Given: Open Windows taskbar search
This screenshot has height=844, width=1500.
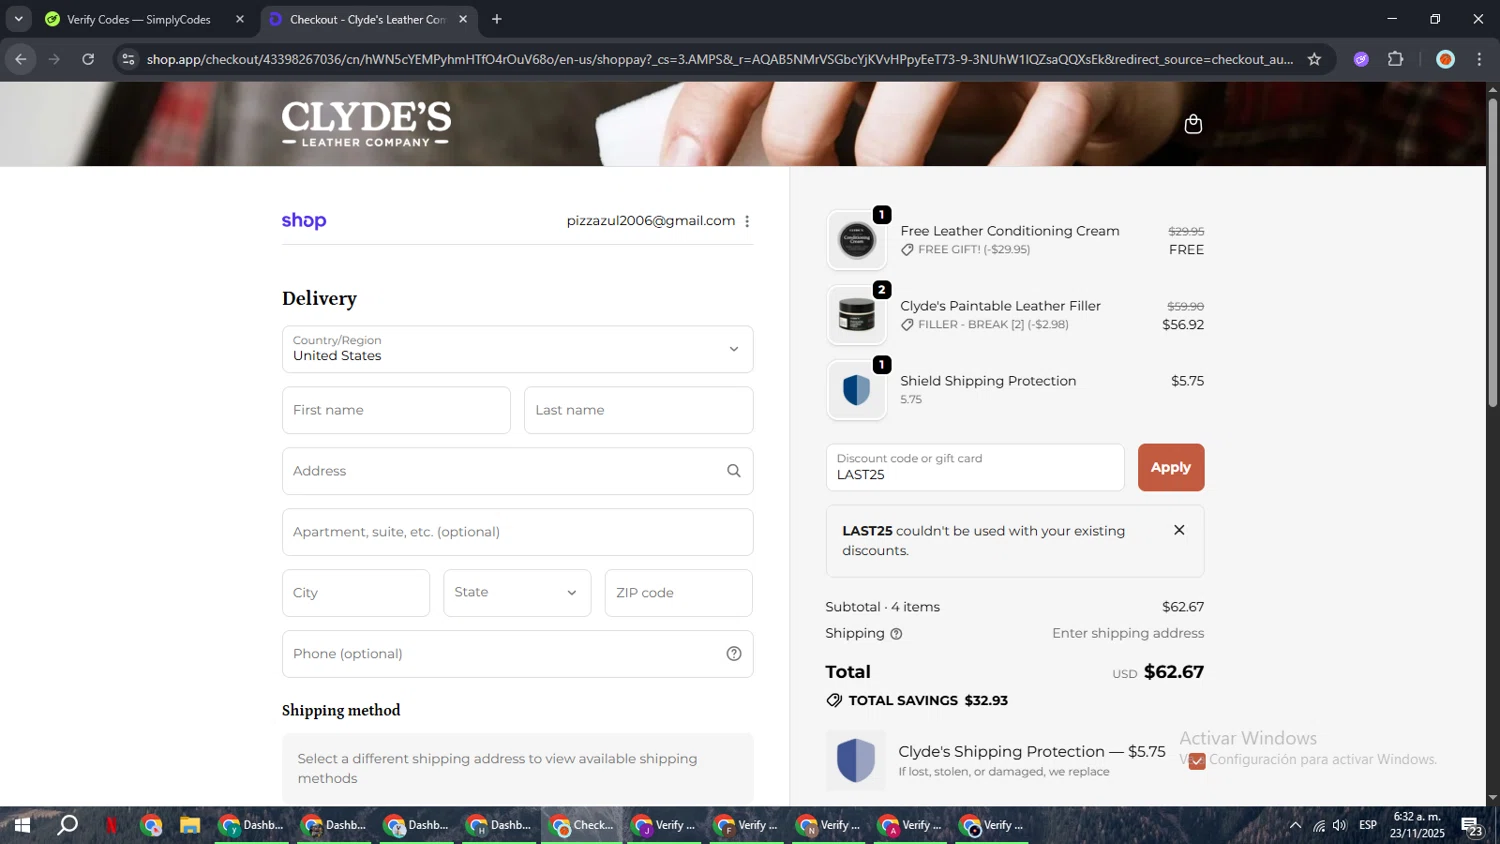Looking at the screenshot, I should click(x=67, y=825).
